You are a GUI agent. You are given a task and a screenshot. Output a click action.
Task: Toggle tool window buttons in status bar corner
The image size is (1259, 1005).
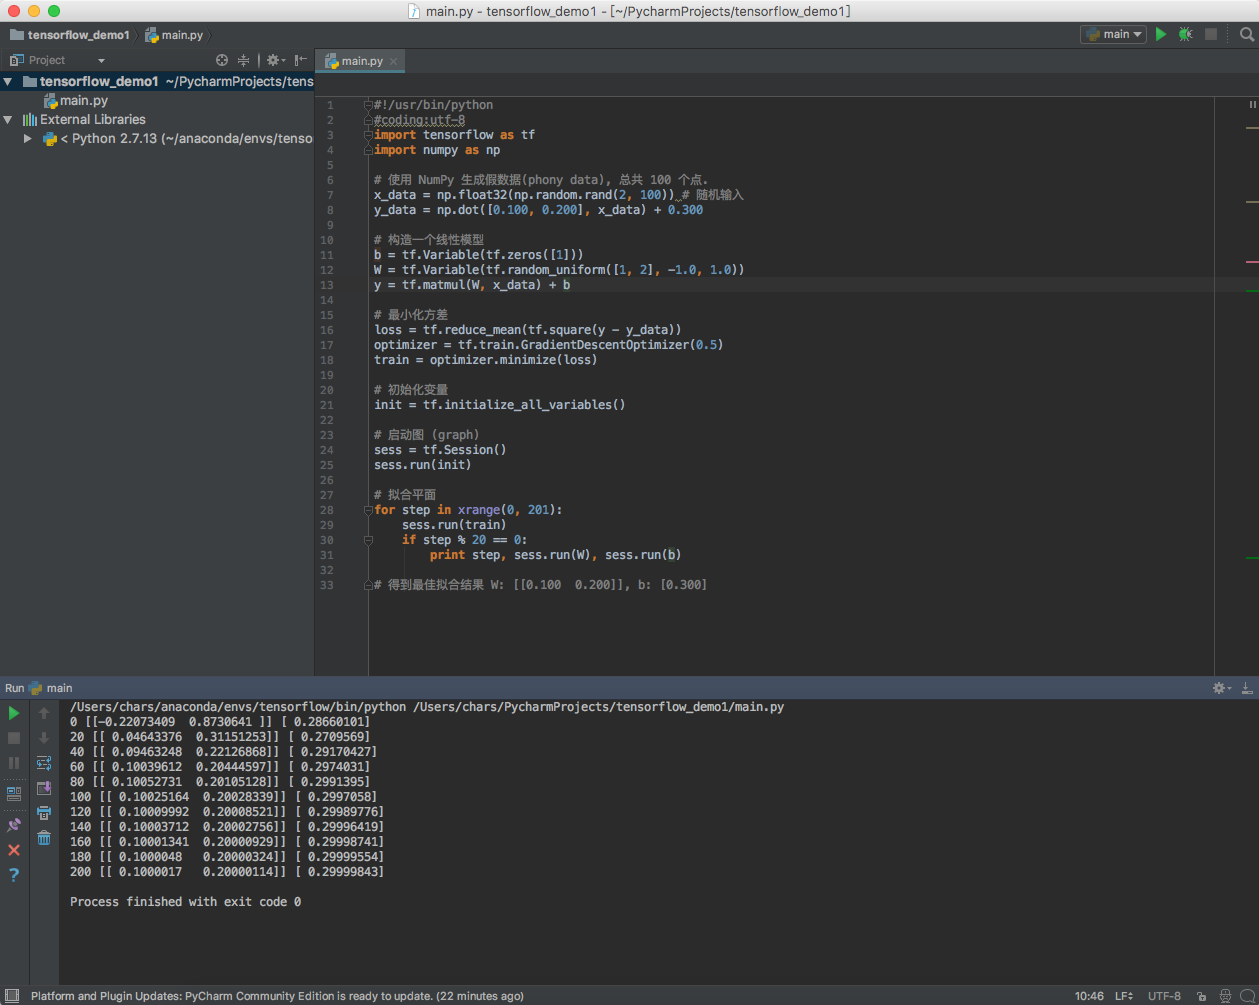[x=13, y=996]
